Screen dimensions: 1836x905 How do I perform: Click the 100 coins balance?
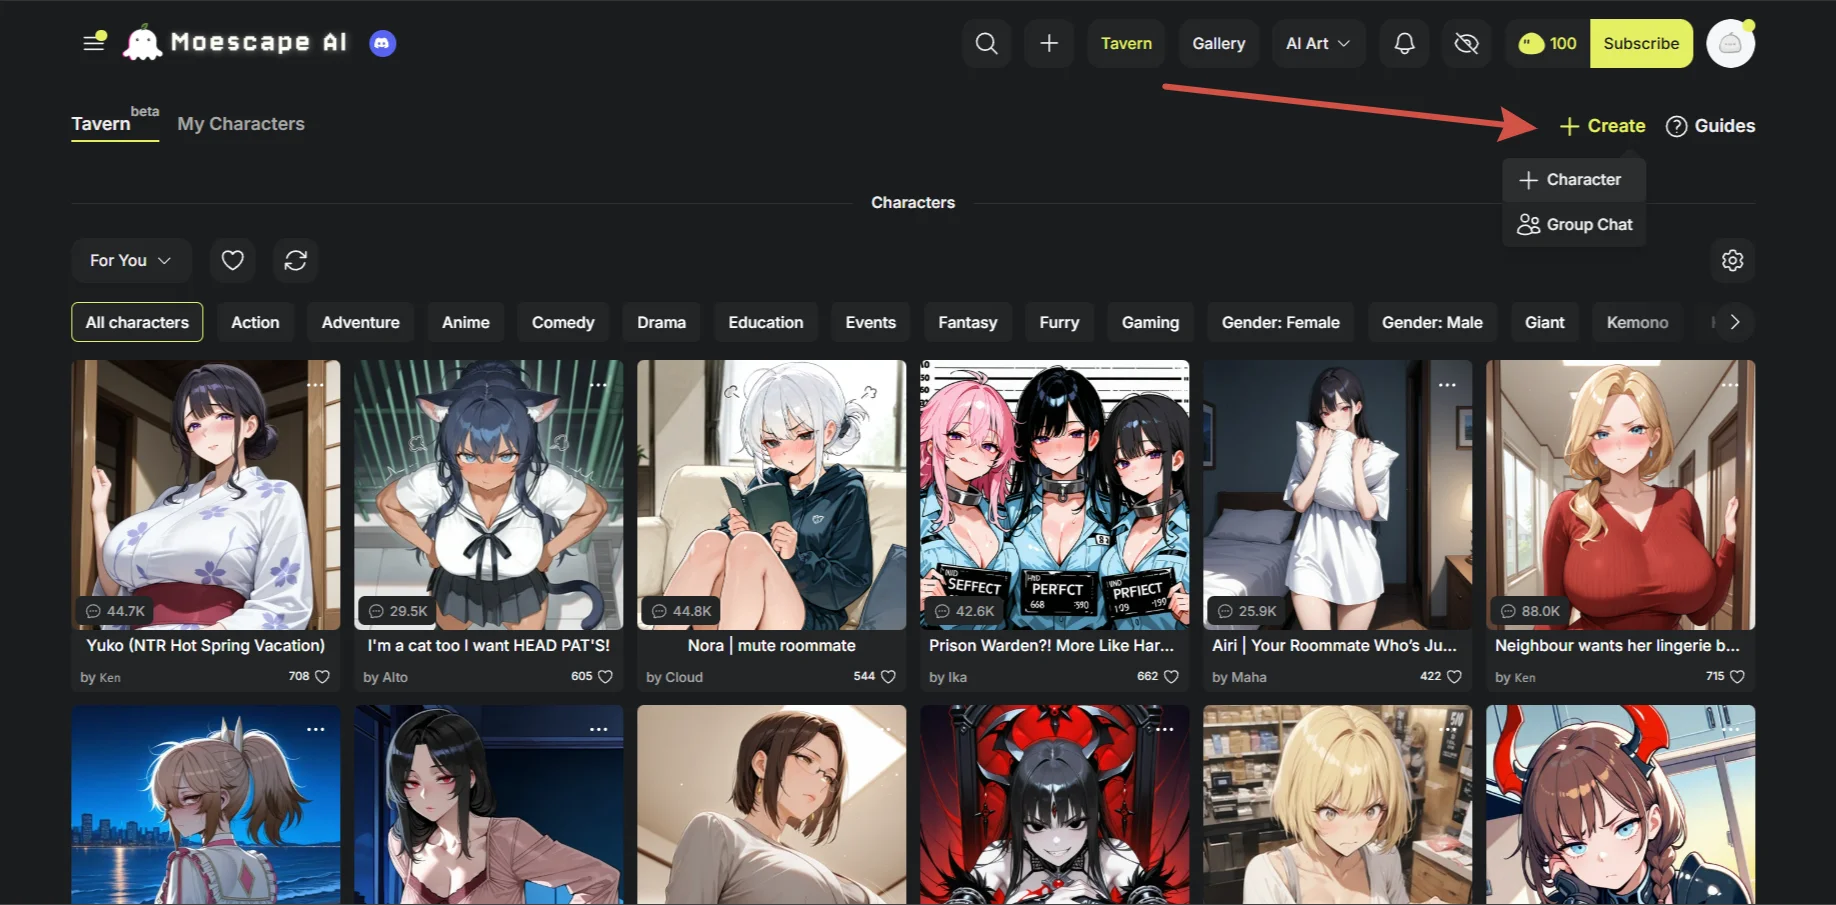coord(1548,43)
